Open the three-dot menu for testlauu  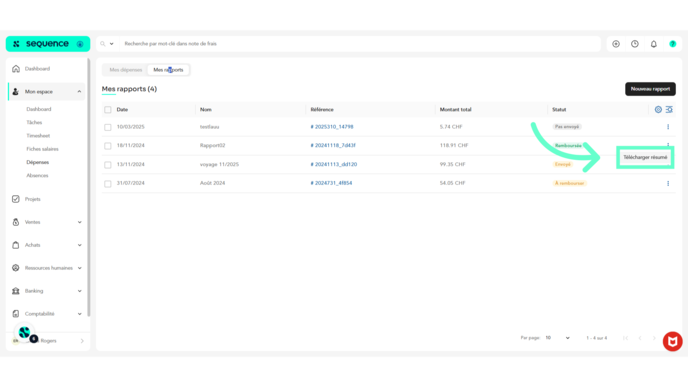668,127
